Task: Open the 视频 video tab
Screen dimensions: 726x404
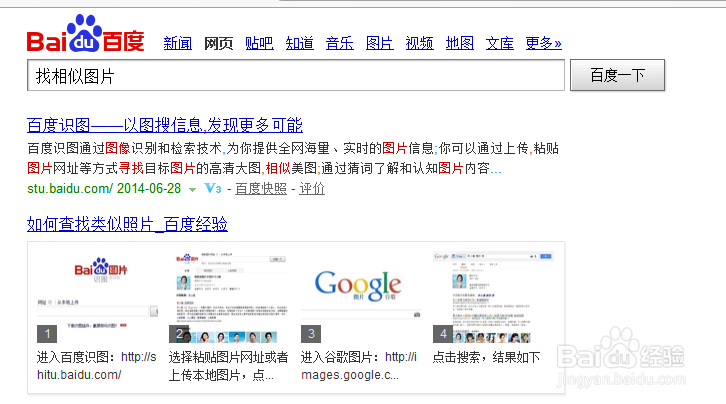Action: pyautogui.click(x=419, y=44)
